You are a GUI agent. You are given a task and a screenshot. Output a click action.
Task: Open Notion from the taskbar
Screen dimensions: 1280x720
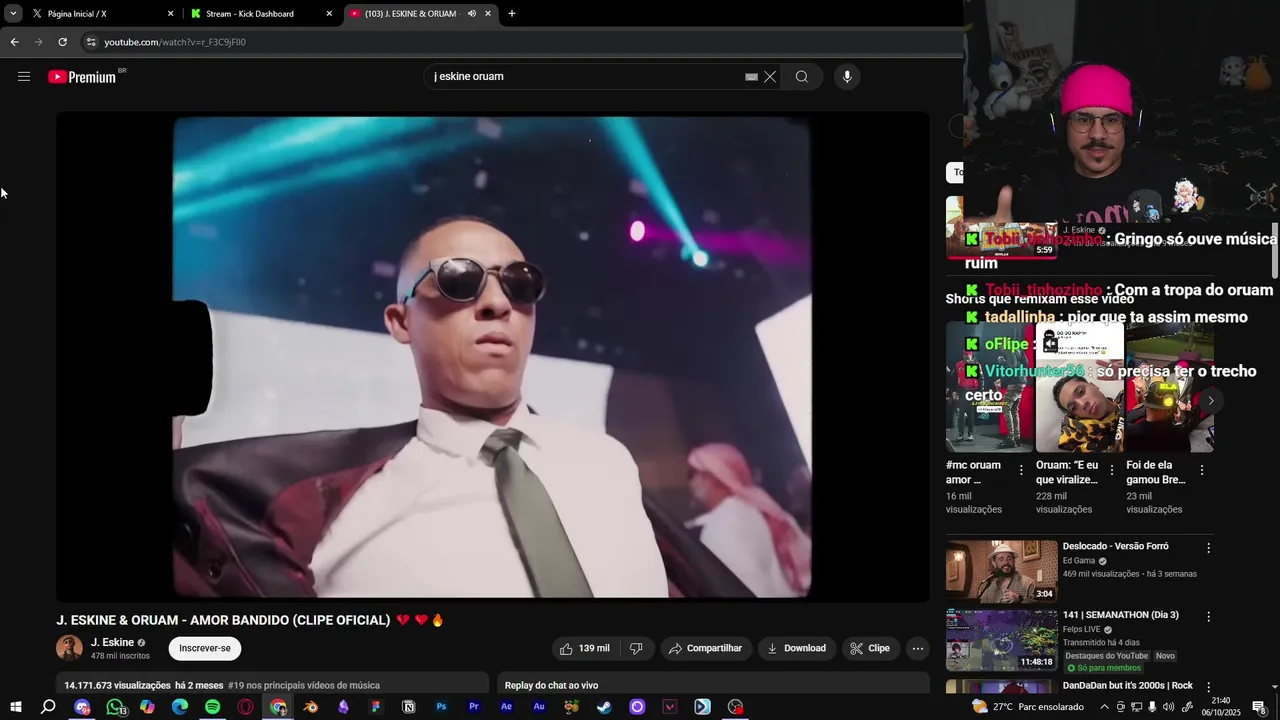tap(409, 707)
